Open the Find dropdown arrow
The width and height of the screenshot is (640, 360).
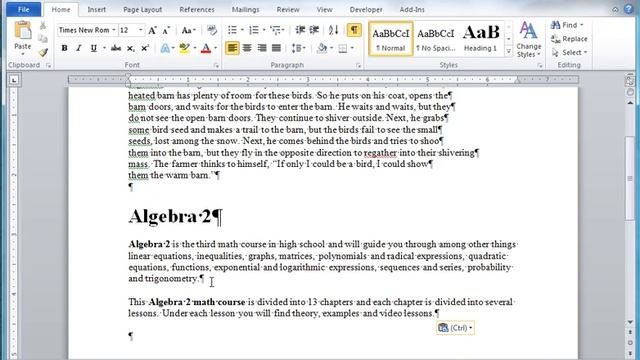click(582, 25)
